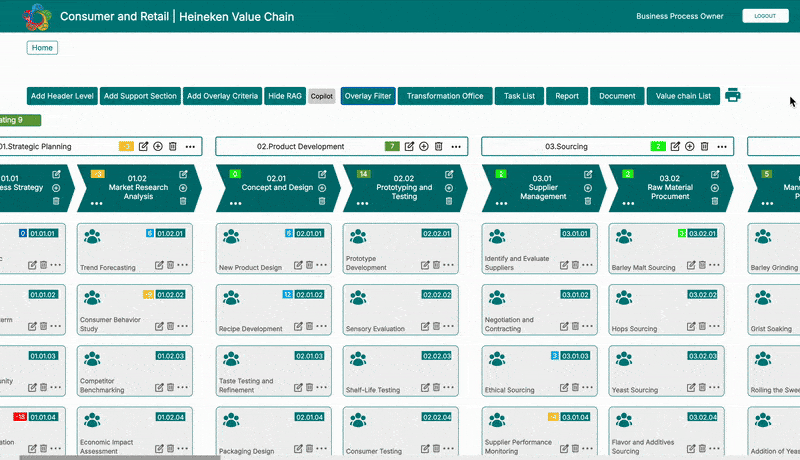Delete the Sensory Evaluation card
This screenshot has height=460, width=800.
click(x=436, y=326)
